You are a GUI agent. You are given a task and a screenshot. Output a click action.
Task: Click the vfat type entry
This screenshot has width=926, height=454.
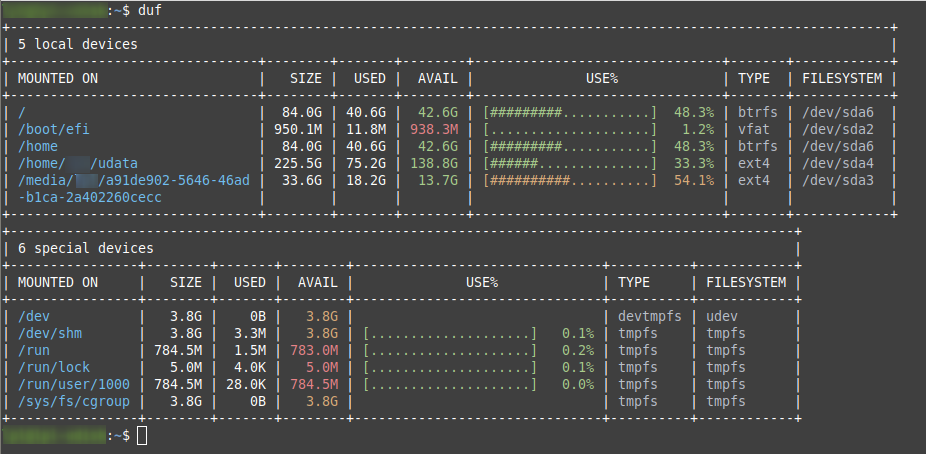tap(754, 129)
